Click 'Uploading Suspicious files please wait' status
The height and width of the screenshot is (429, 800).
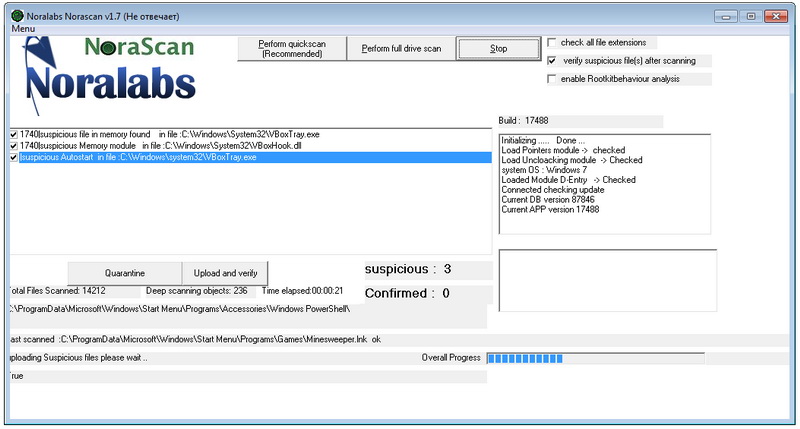click(x=79, y=358)
